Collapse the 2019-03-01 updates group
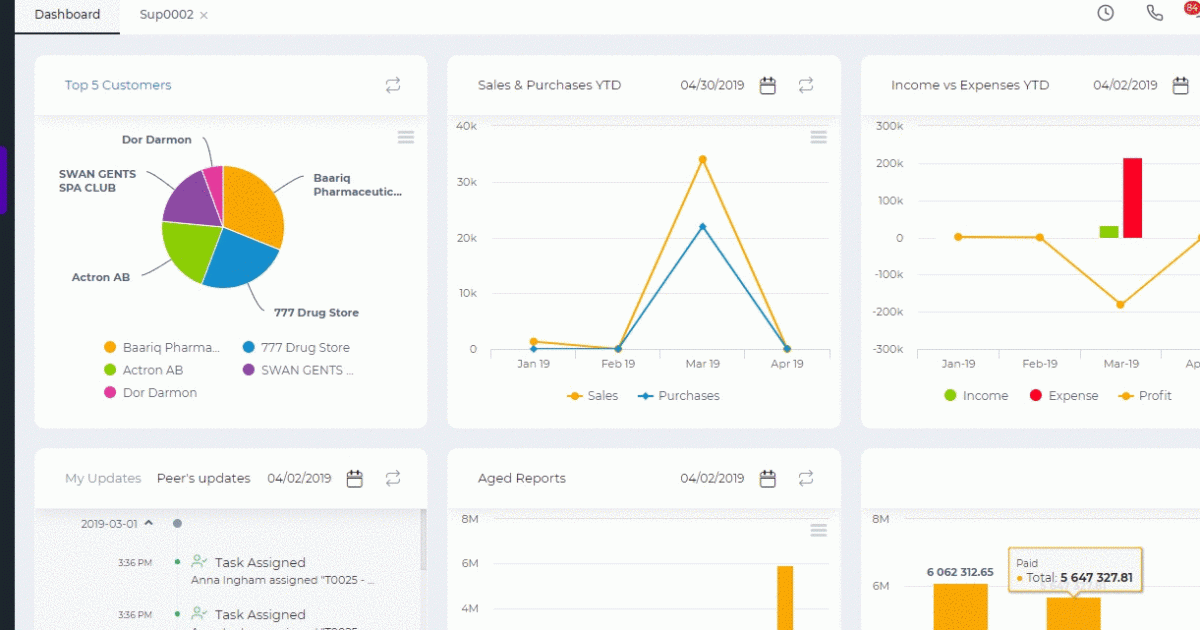This screenshot has height=630, width=1200. tap(148, 523)
